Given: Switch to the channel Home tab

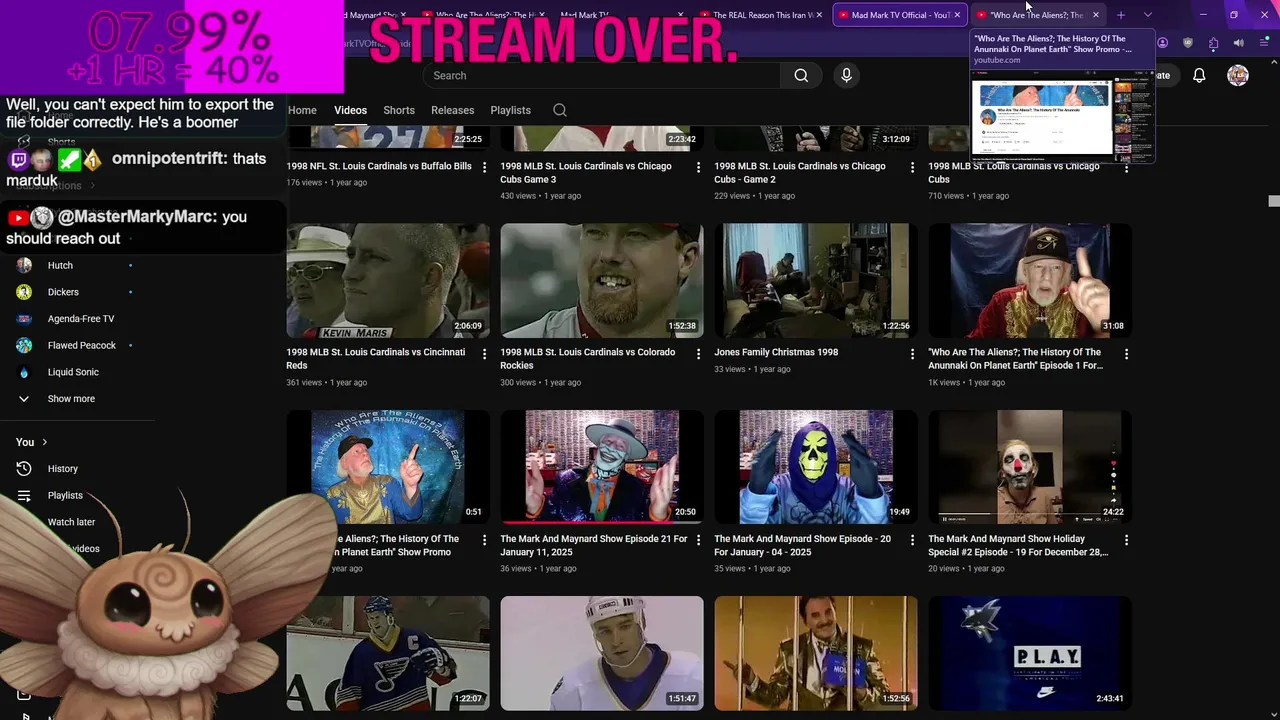Looking at the screenshot, I should [302, 110].
